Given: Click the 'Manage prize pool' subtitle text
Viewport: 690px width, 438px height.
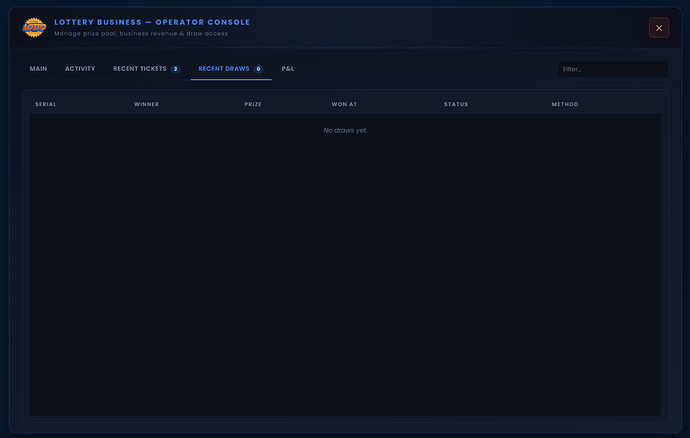Looking at the screenshot, I should 141,33.
